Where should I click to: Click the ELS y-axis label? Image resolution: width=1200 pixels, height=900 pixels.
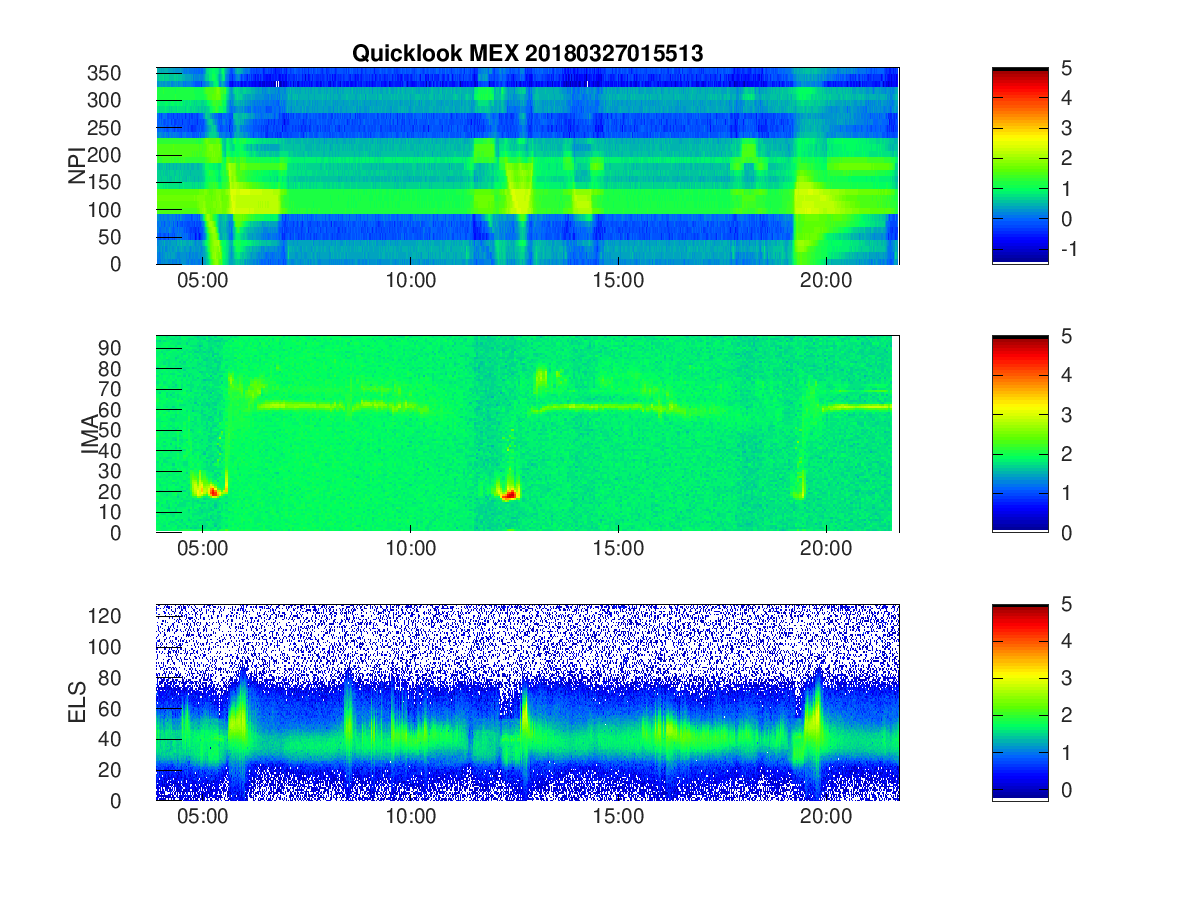[76, 703]
